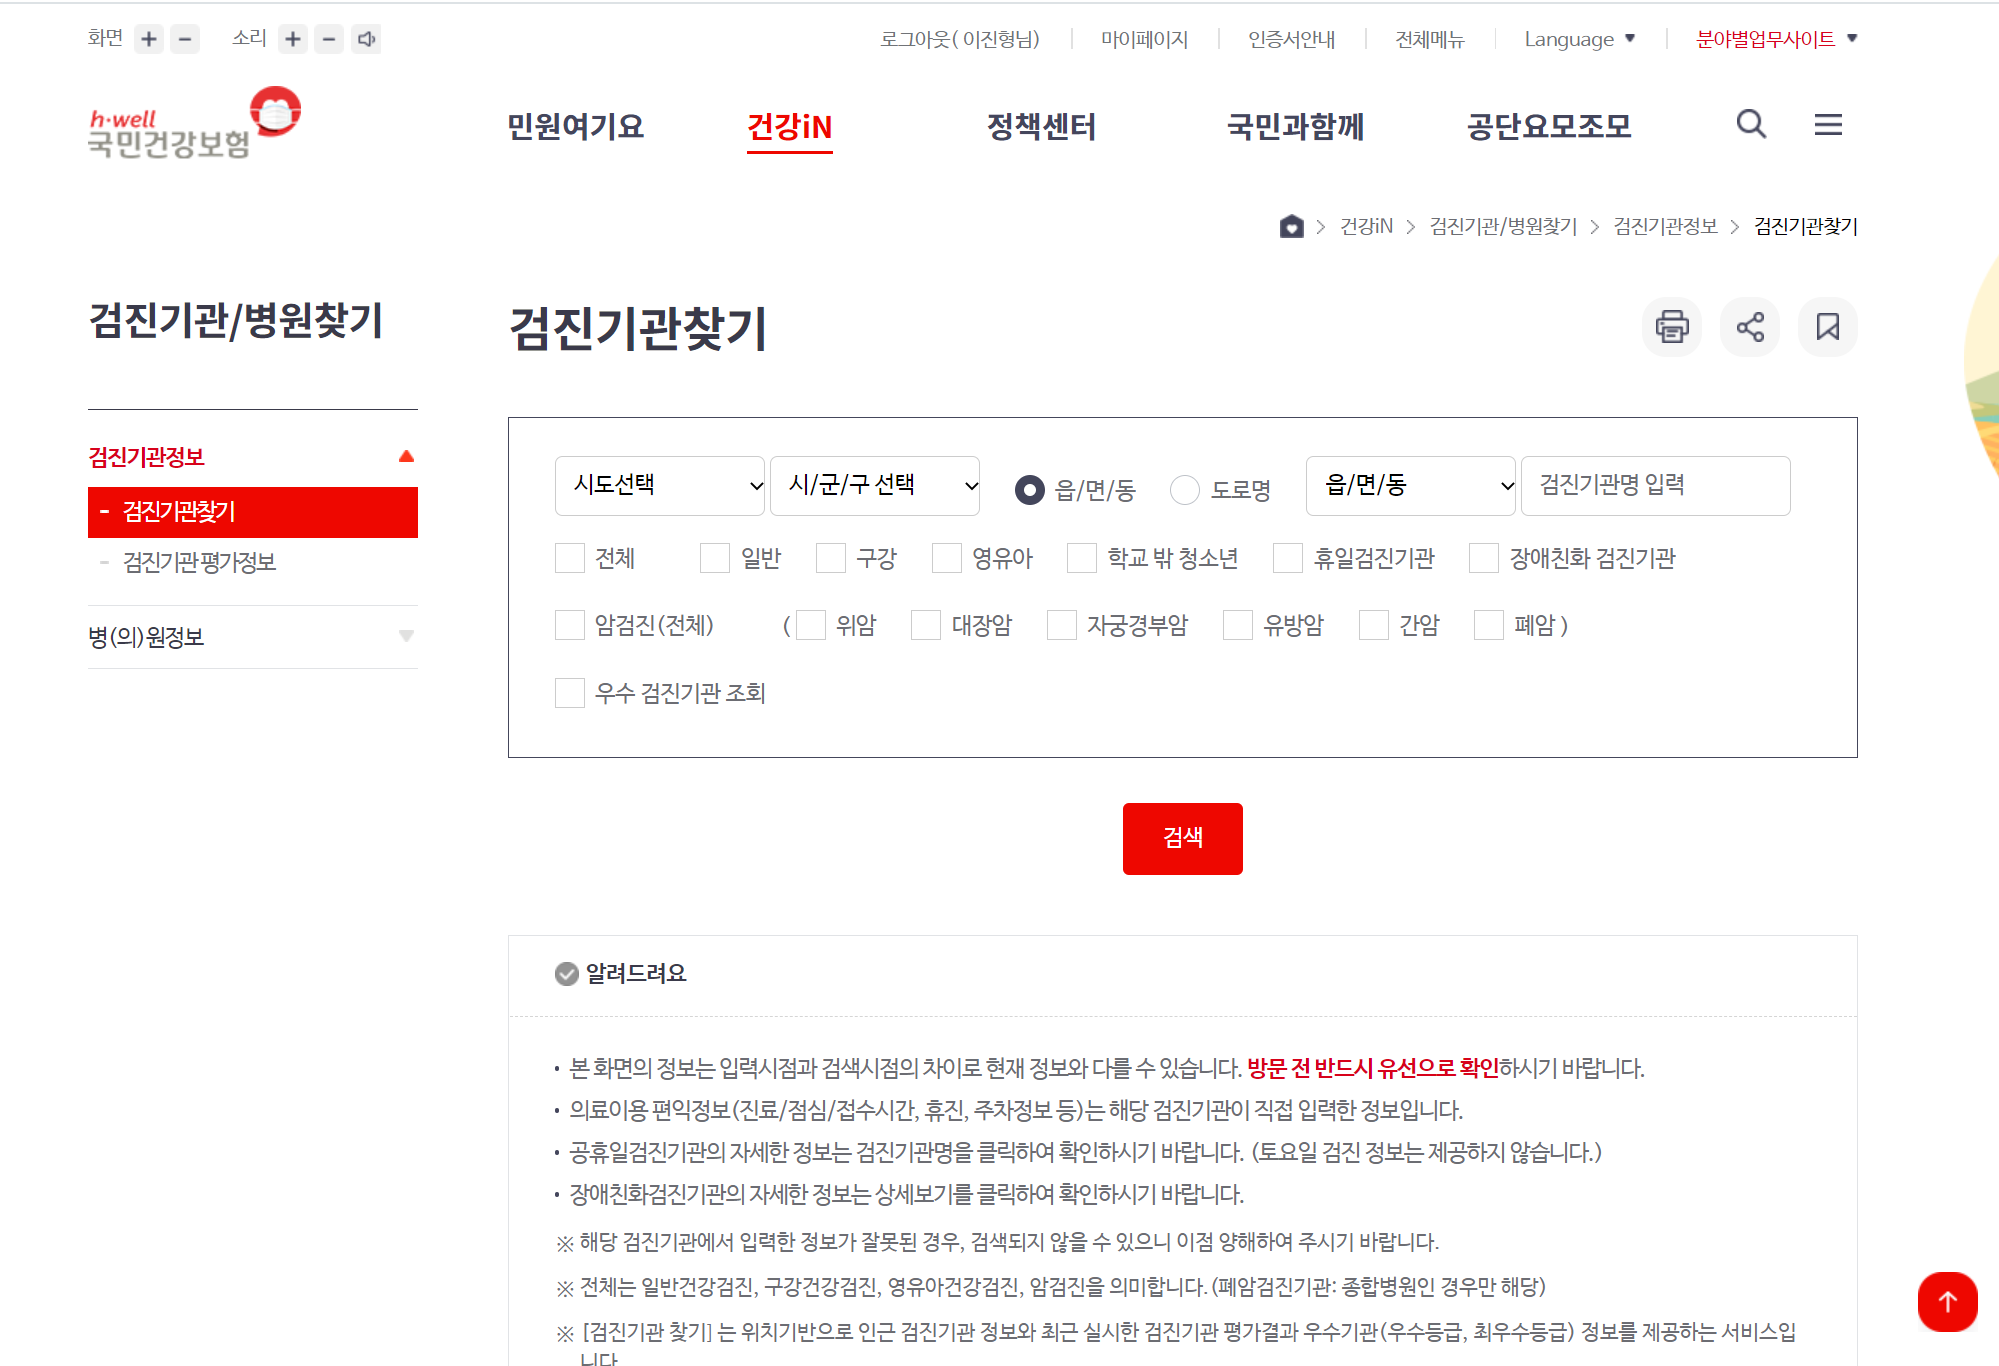Screen dimensions: 1999x1366
Task: Click the red 검색 button
Action: [x=1182, y=838]
